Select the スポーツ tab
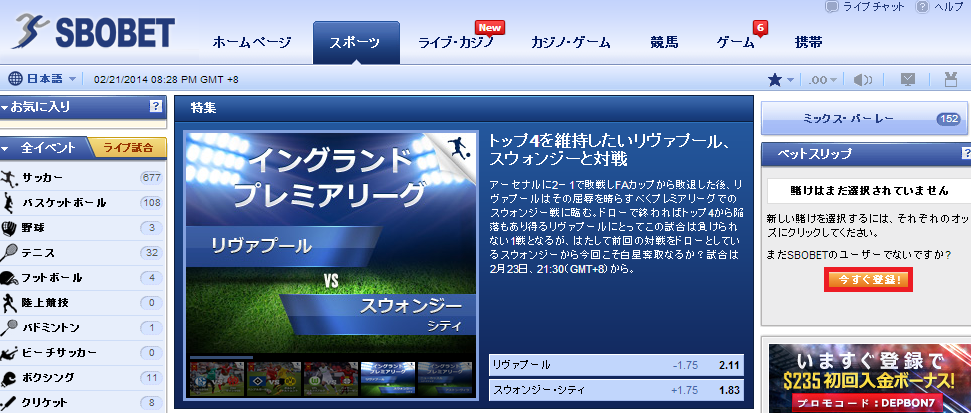 coord(356,43)
